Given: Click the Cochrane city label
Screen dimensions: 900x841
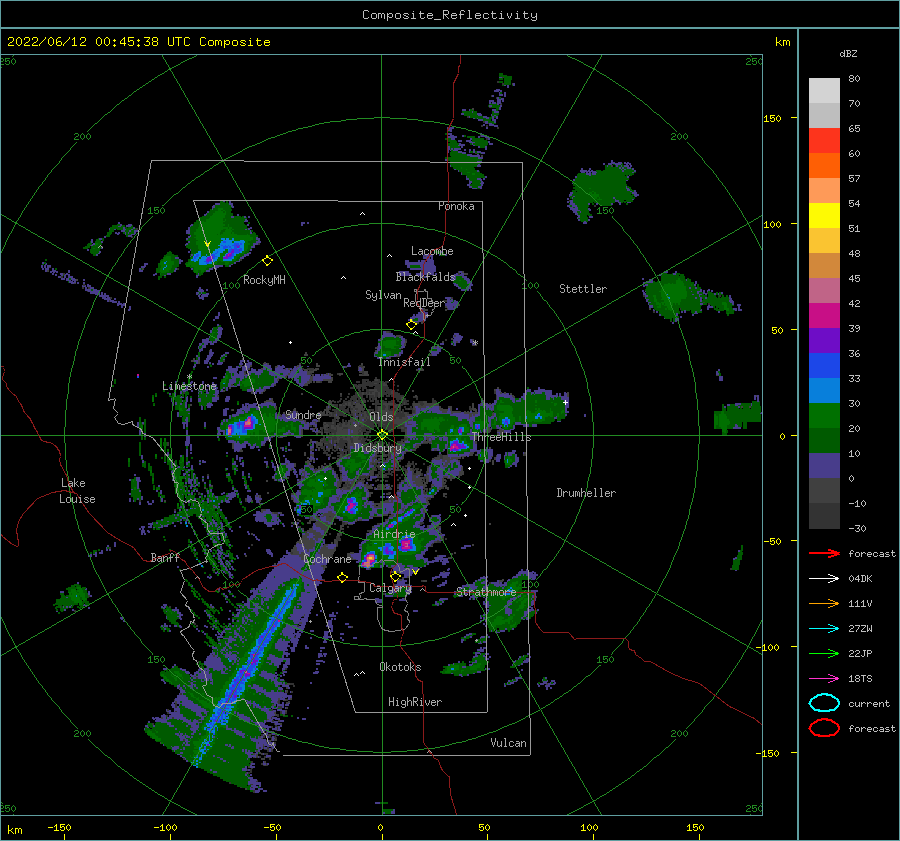Looking at the screenshot, I should [x=327, y=559].
